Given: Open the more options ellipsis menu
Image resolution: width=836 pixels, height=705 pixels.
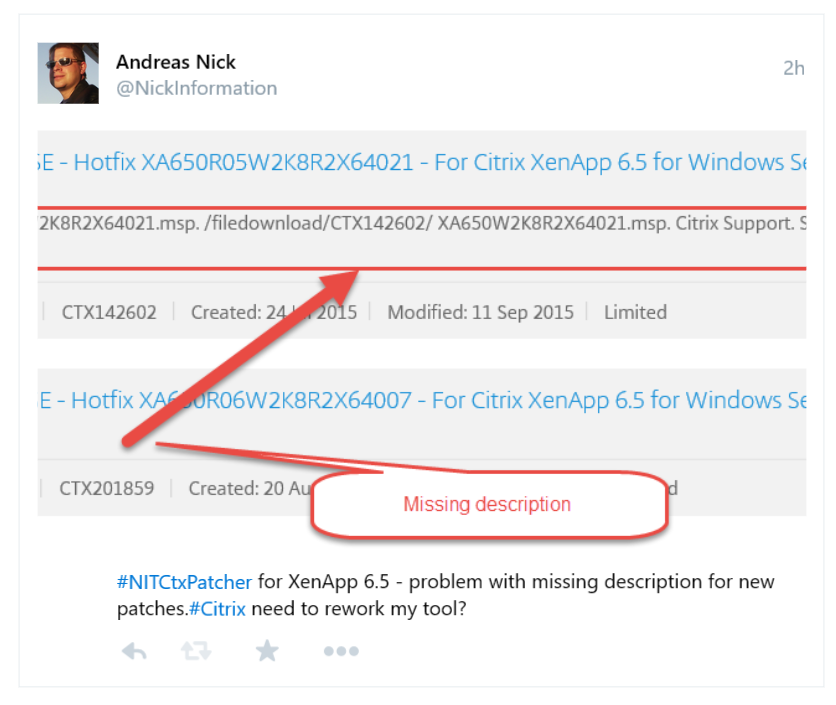Looking at the screenshot, I should click(x=341, y=651).
